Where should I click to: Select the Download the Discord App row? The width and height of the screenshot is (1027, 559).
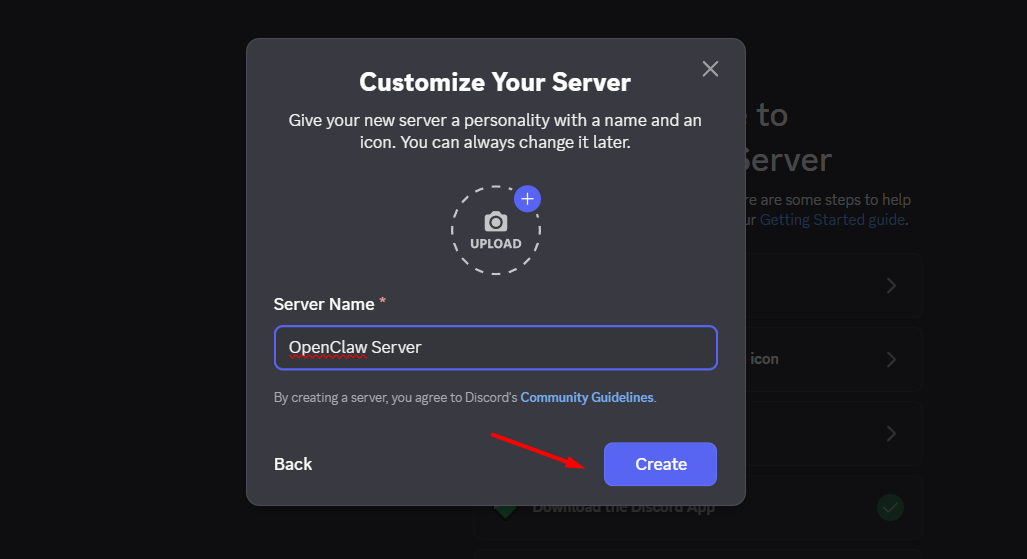pyautogui.click(x=698, y=508)
